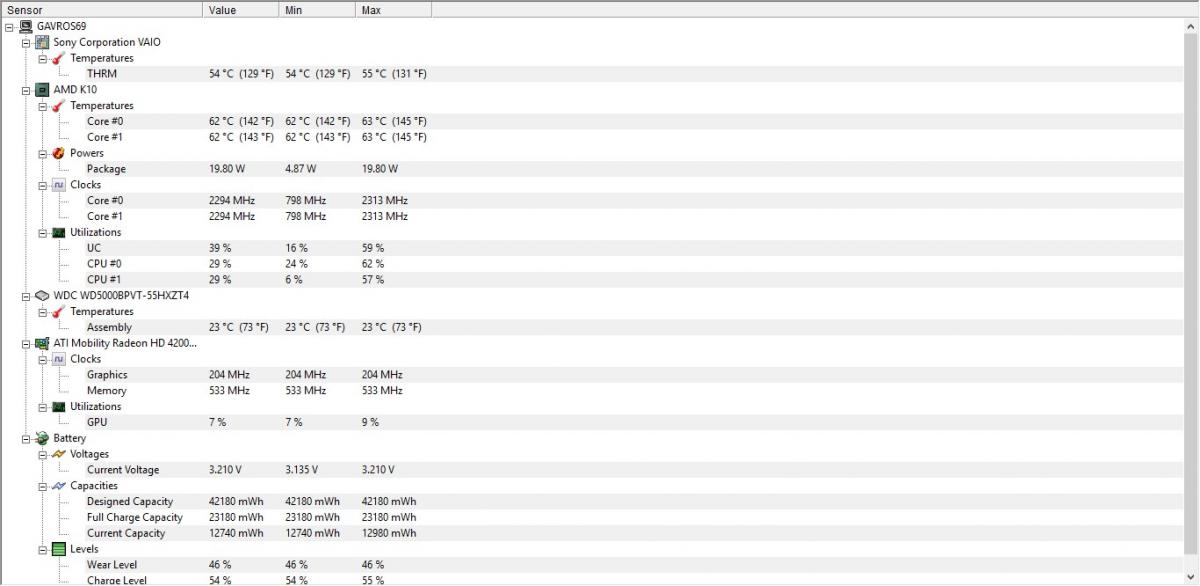Collapse the Clocks group under AMD K10
The width and height of the screenshot is (1200, 586).
click(43, 185)
